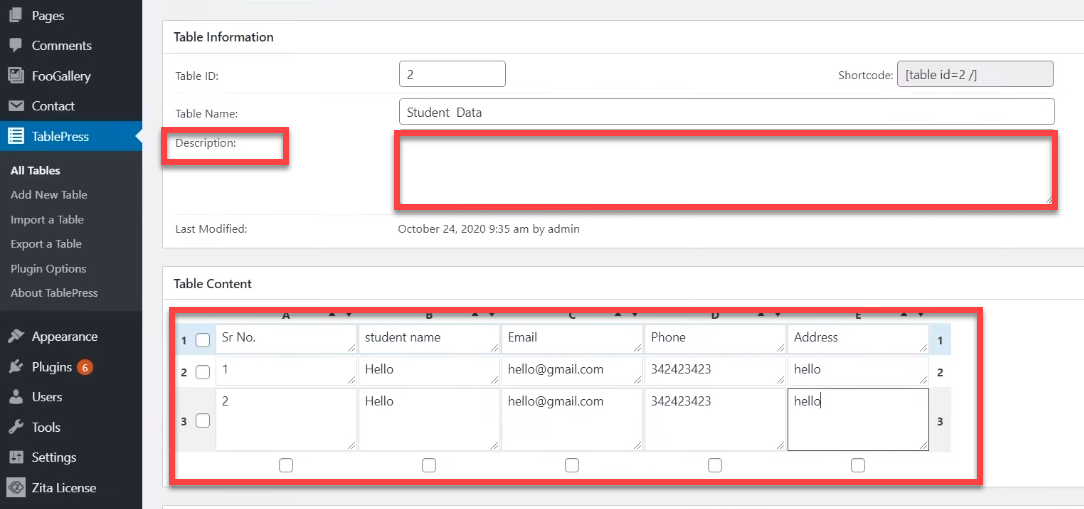Click 'October 24, 2020 9:35 am by admin' text
Viewport: 1084px width, 509px height.
(x=489, y=228)
